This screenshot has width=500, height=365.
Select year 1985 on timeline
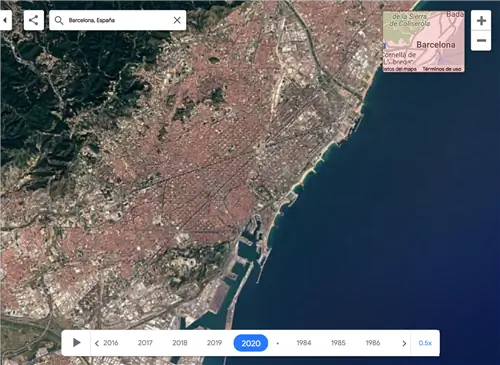tap(338, 343)
